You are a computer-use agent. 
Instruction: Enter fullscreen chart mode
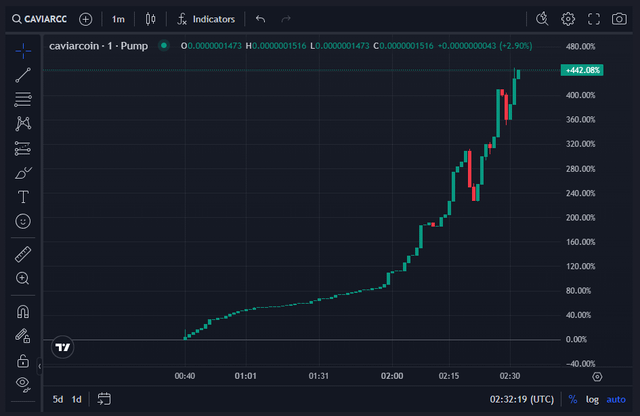pos(594,18)
